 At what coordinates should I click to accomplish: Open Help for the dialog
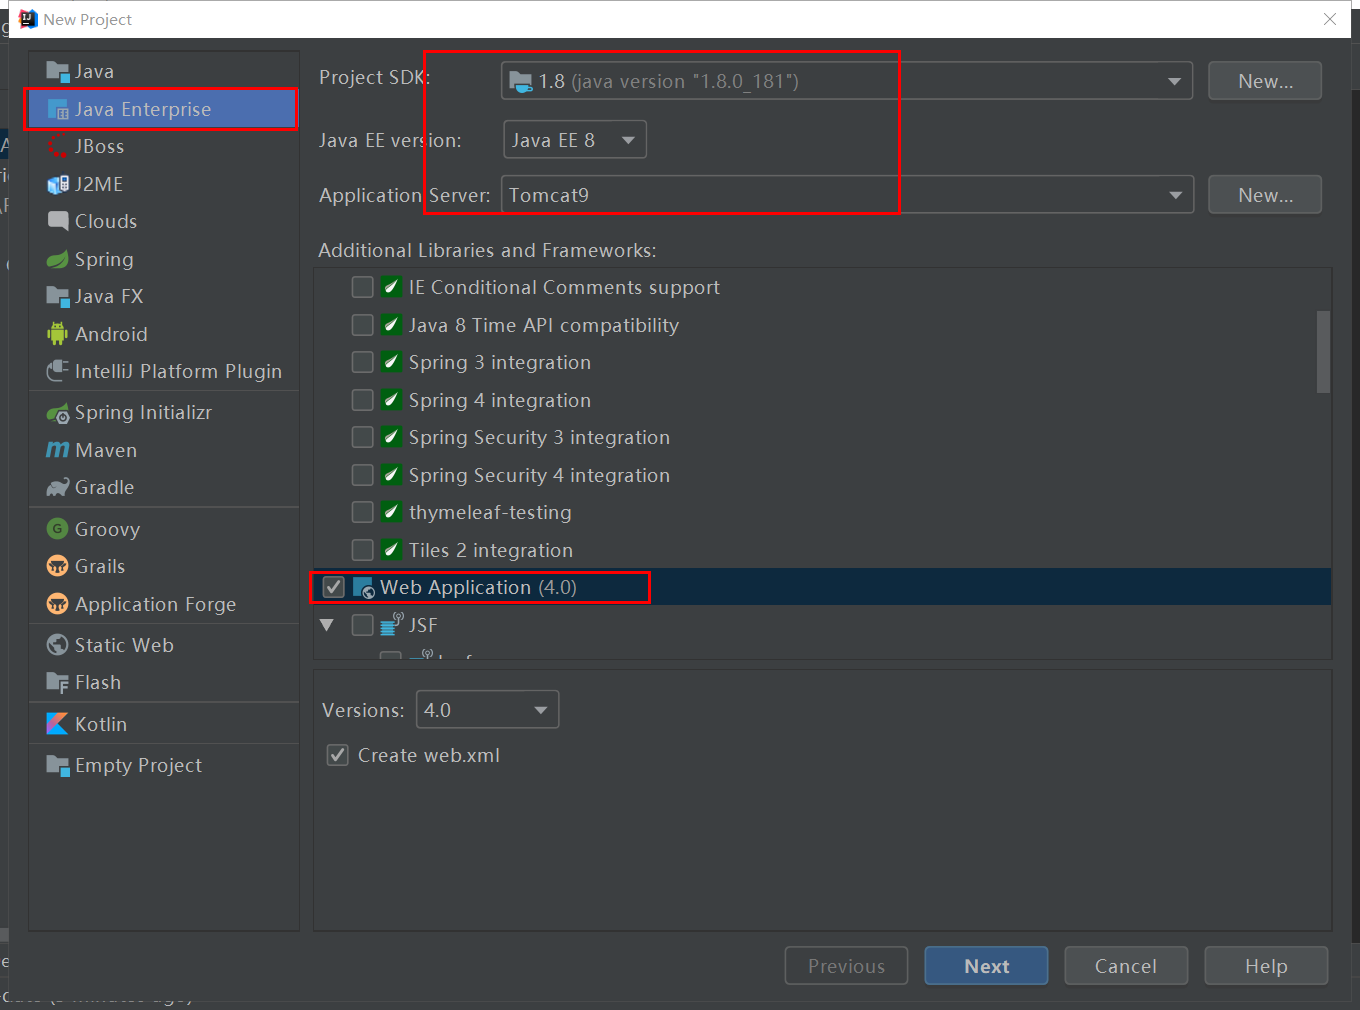click(1266, 966)
